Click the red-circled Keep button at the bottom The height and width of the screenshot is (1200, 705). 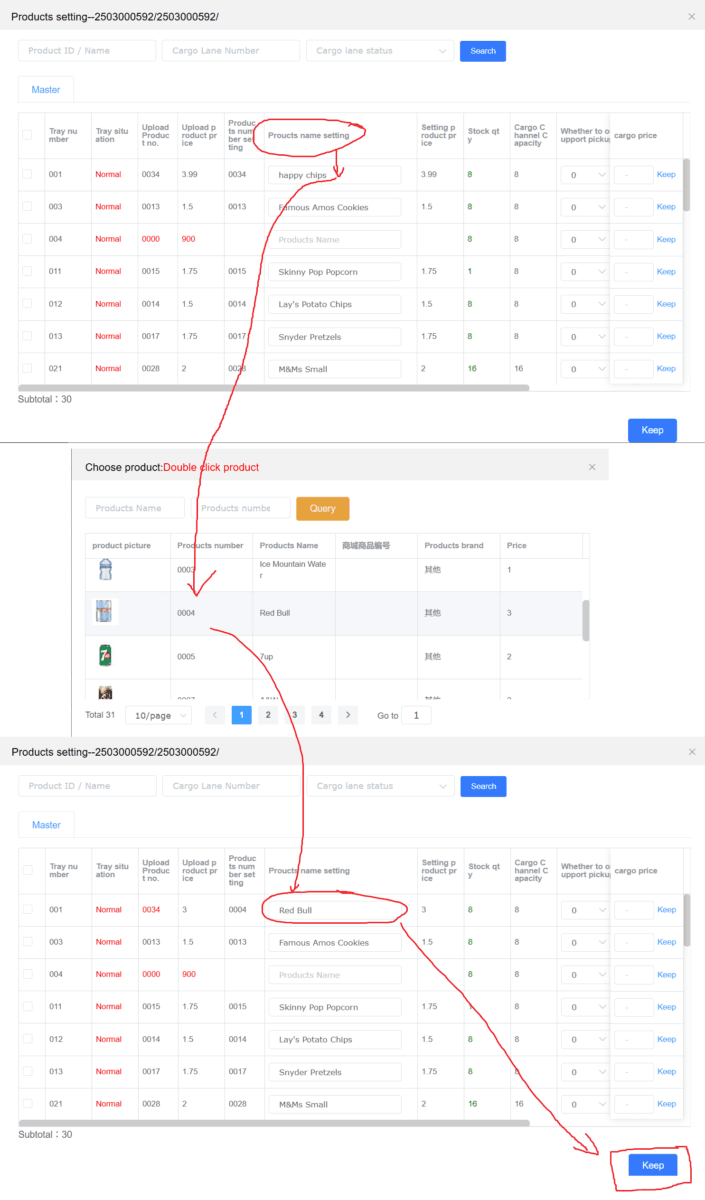[x=652, y=1165]
